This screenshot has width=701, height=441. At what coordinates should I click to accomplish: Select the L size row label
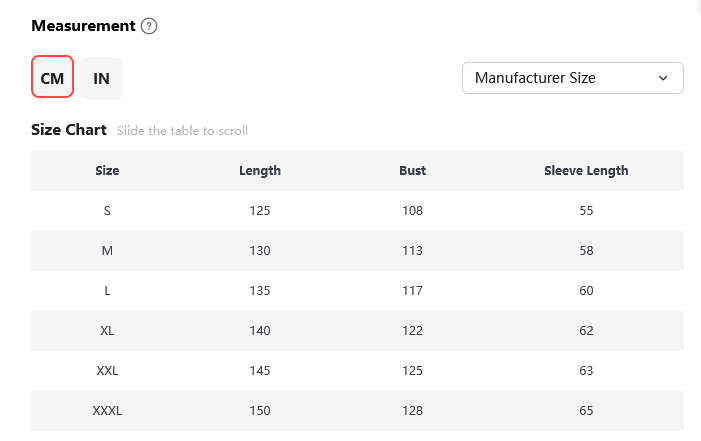pyautogui.click(x=107, y=291)
